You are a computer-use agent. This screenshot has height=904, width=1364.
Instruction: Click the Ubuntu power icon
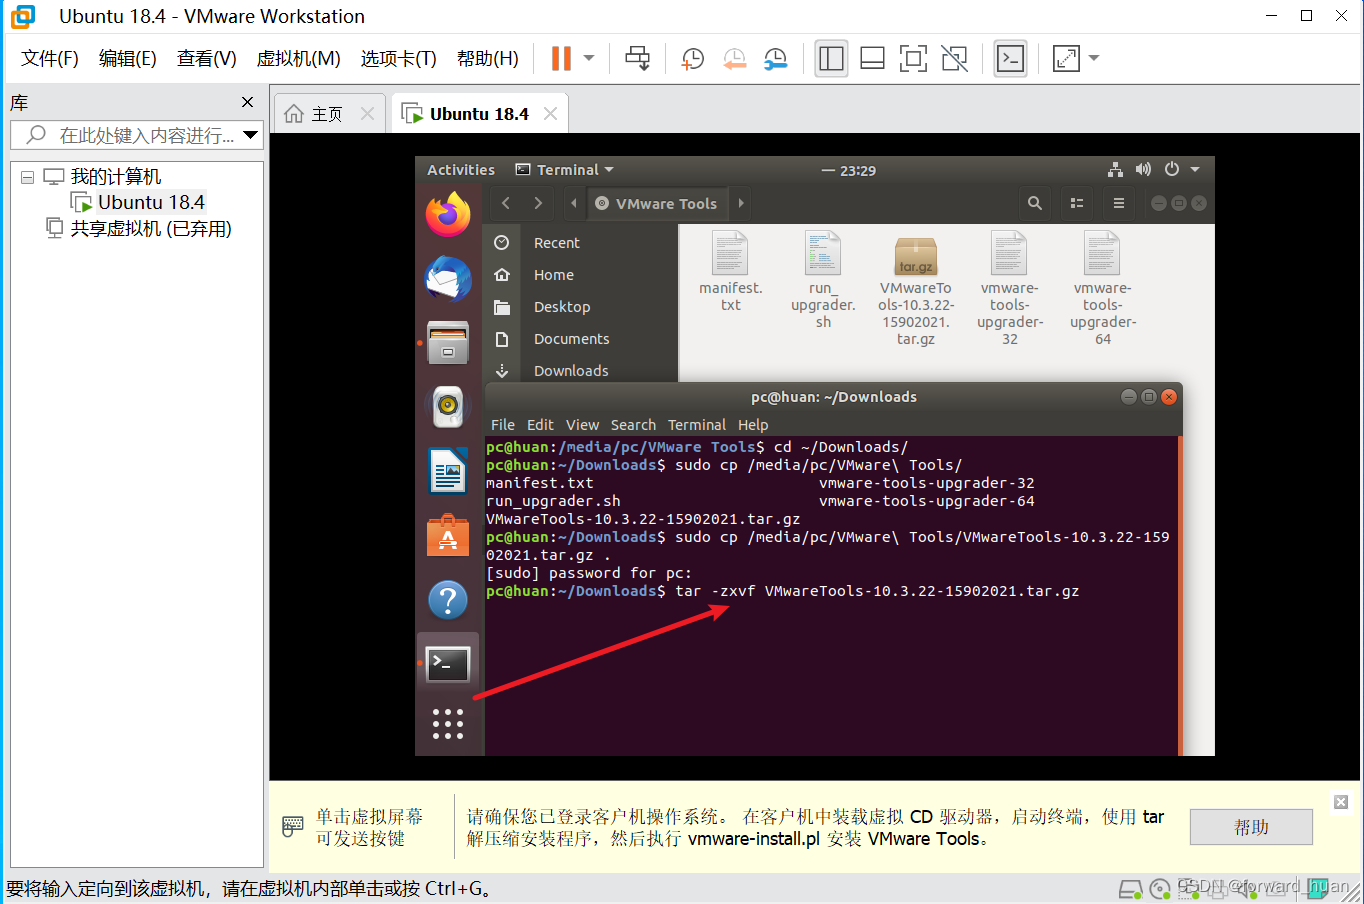[x=1172, y=169]
